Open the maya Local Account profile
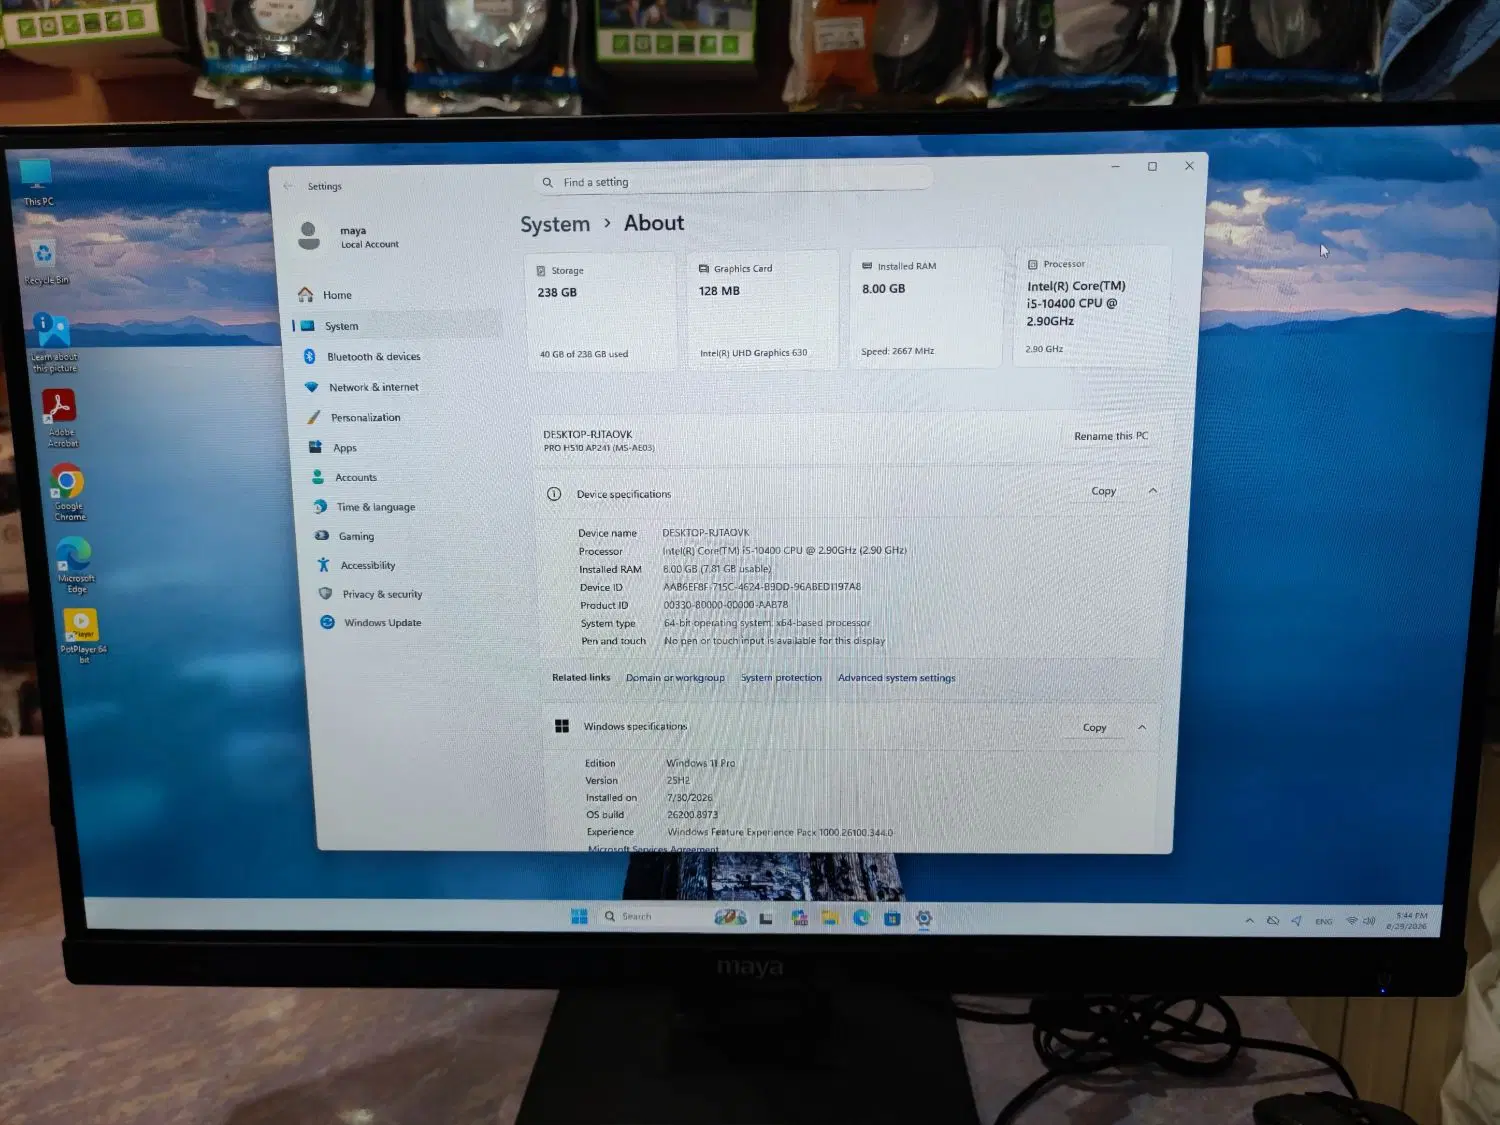This screenshot has width=1500, height=1125. coord(350,236)
